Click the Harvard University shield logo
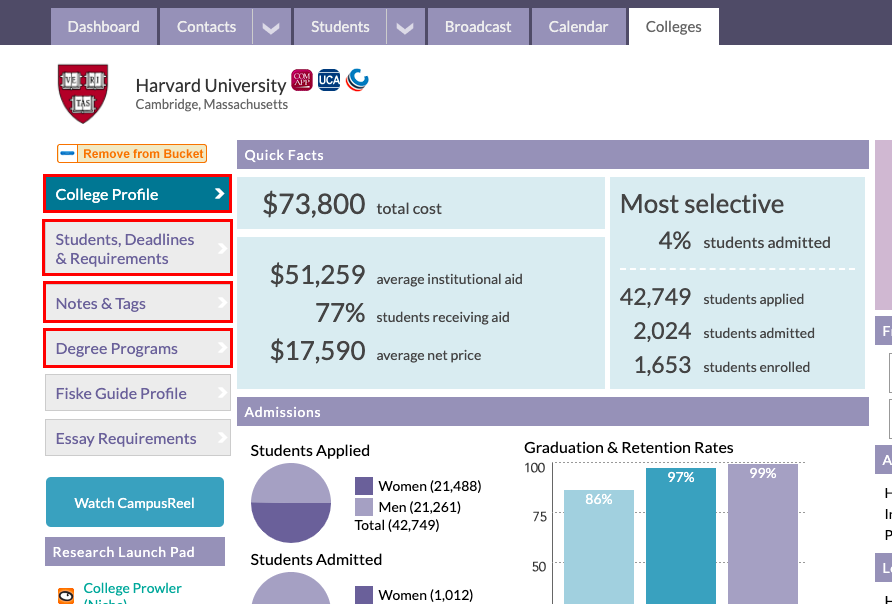This screenshot has width=892, height=604. [x=83, y=93]
